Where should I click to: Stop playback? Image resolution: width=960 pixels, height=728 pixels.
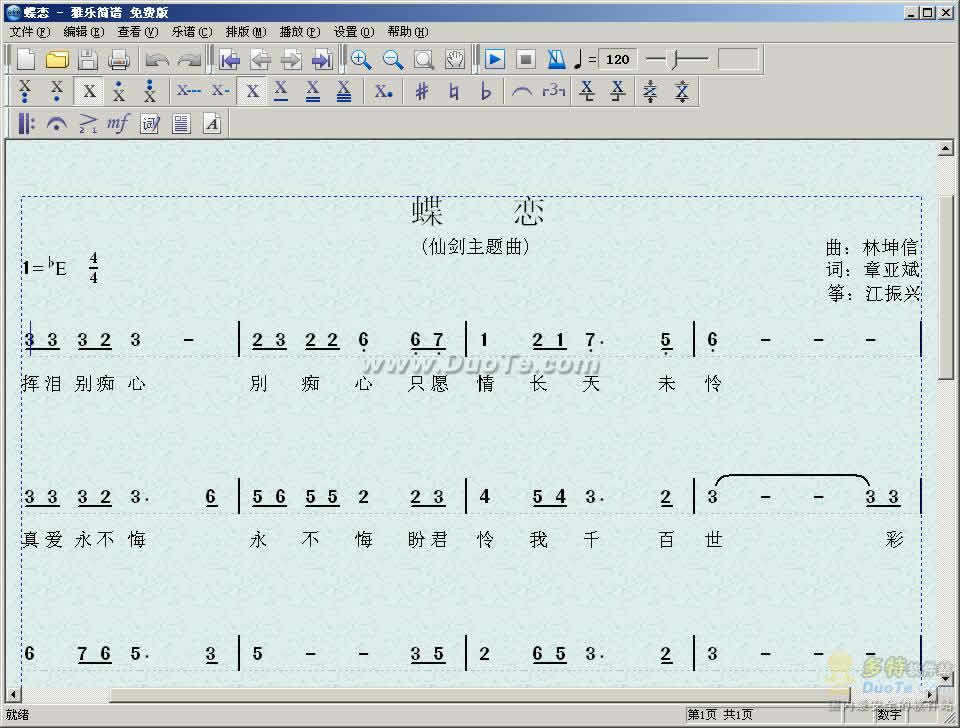(x=525, y=59)
